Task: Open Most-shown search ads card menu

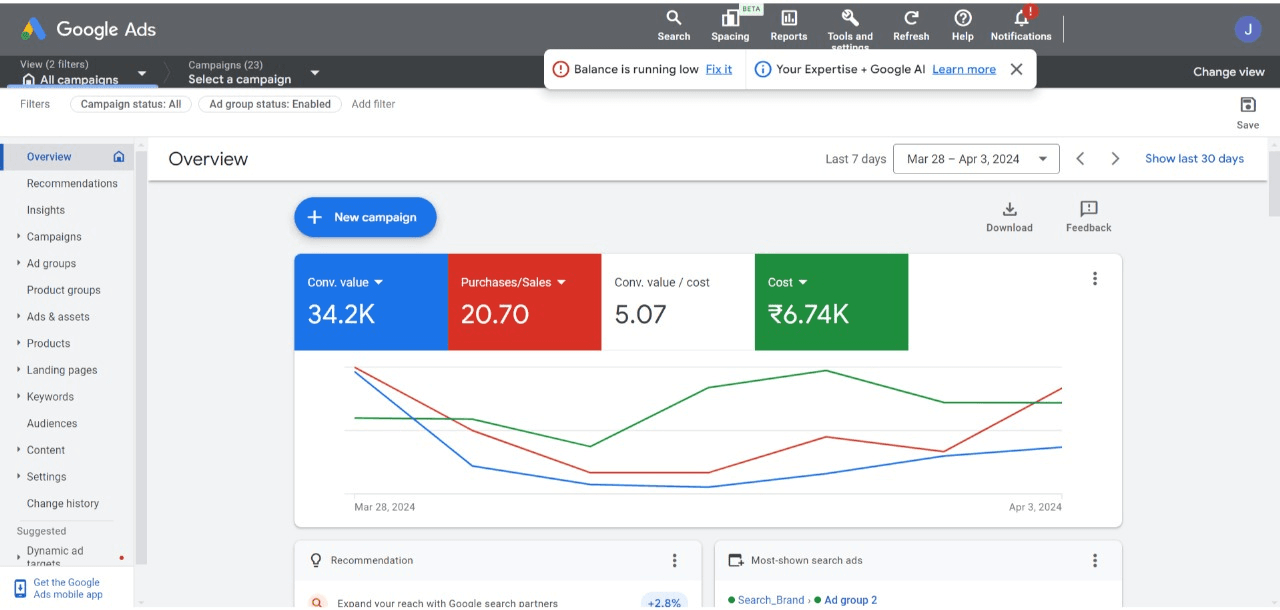Action: click(1095, 561)
